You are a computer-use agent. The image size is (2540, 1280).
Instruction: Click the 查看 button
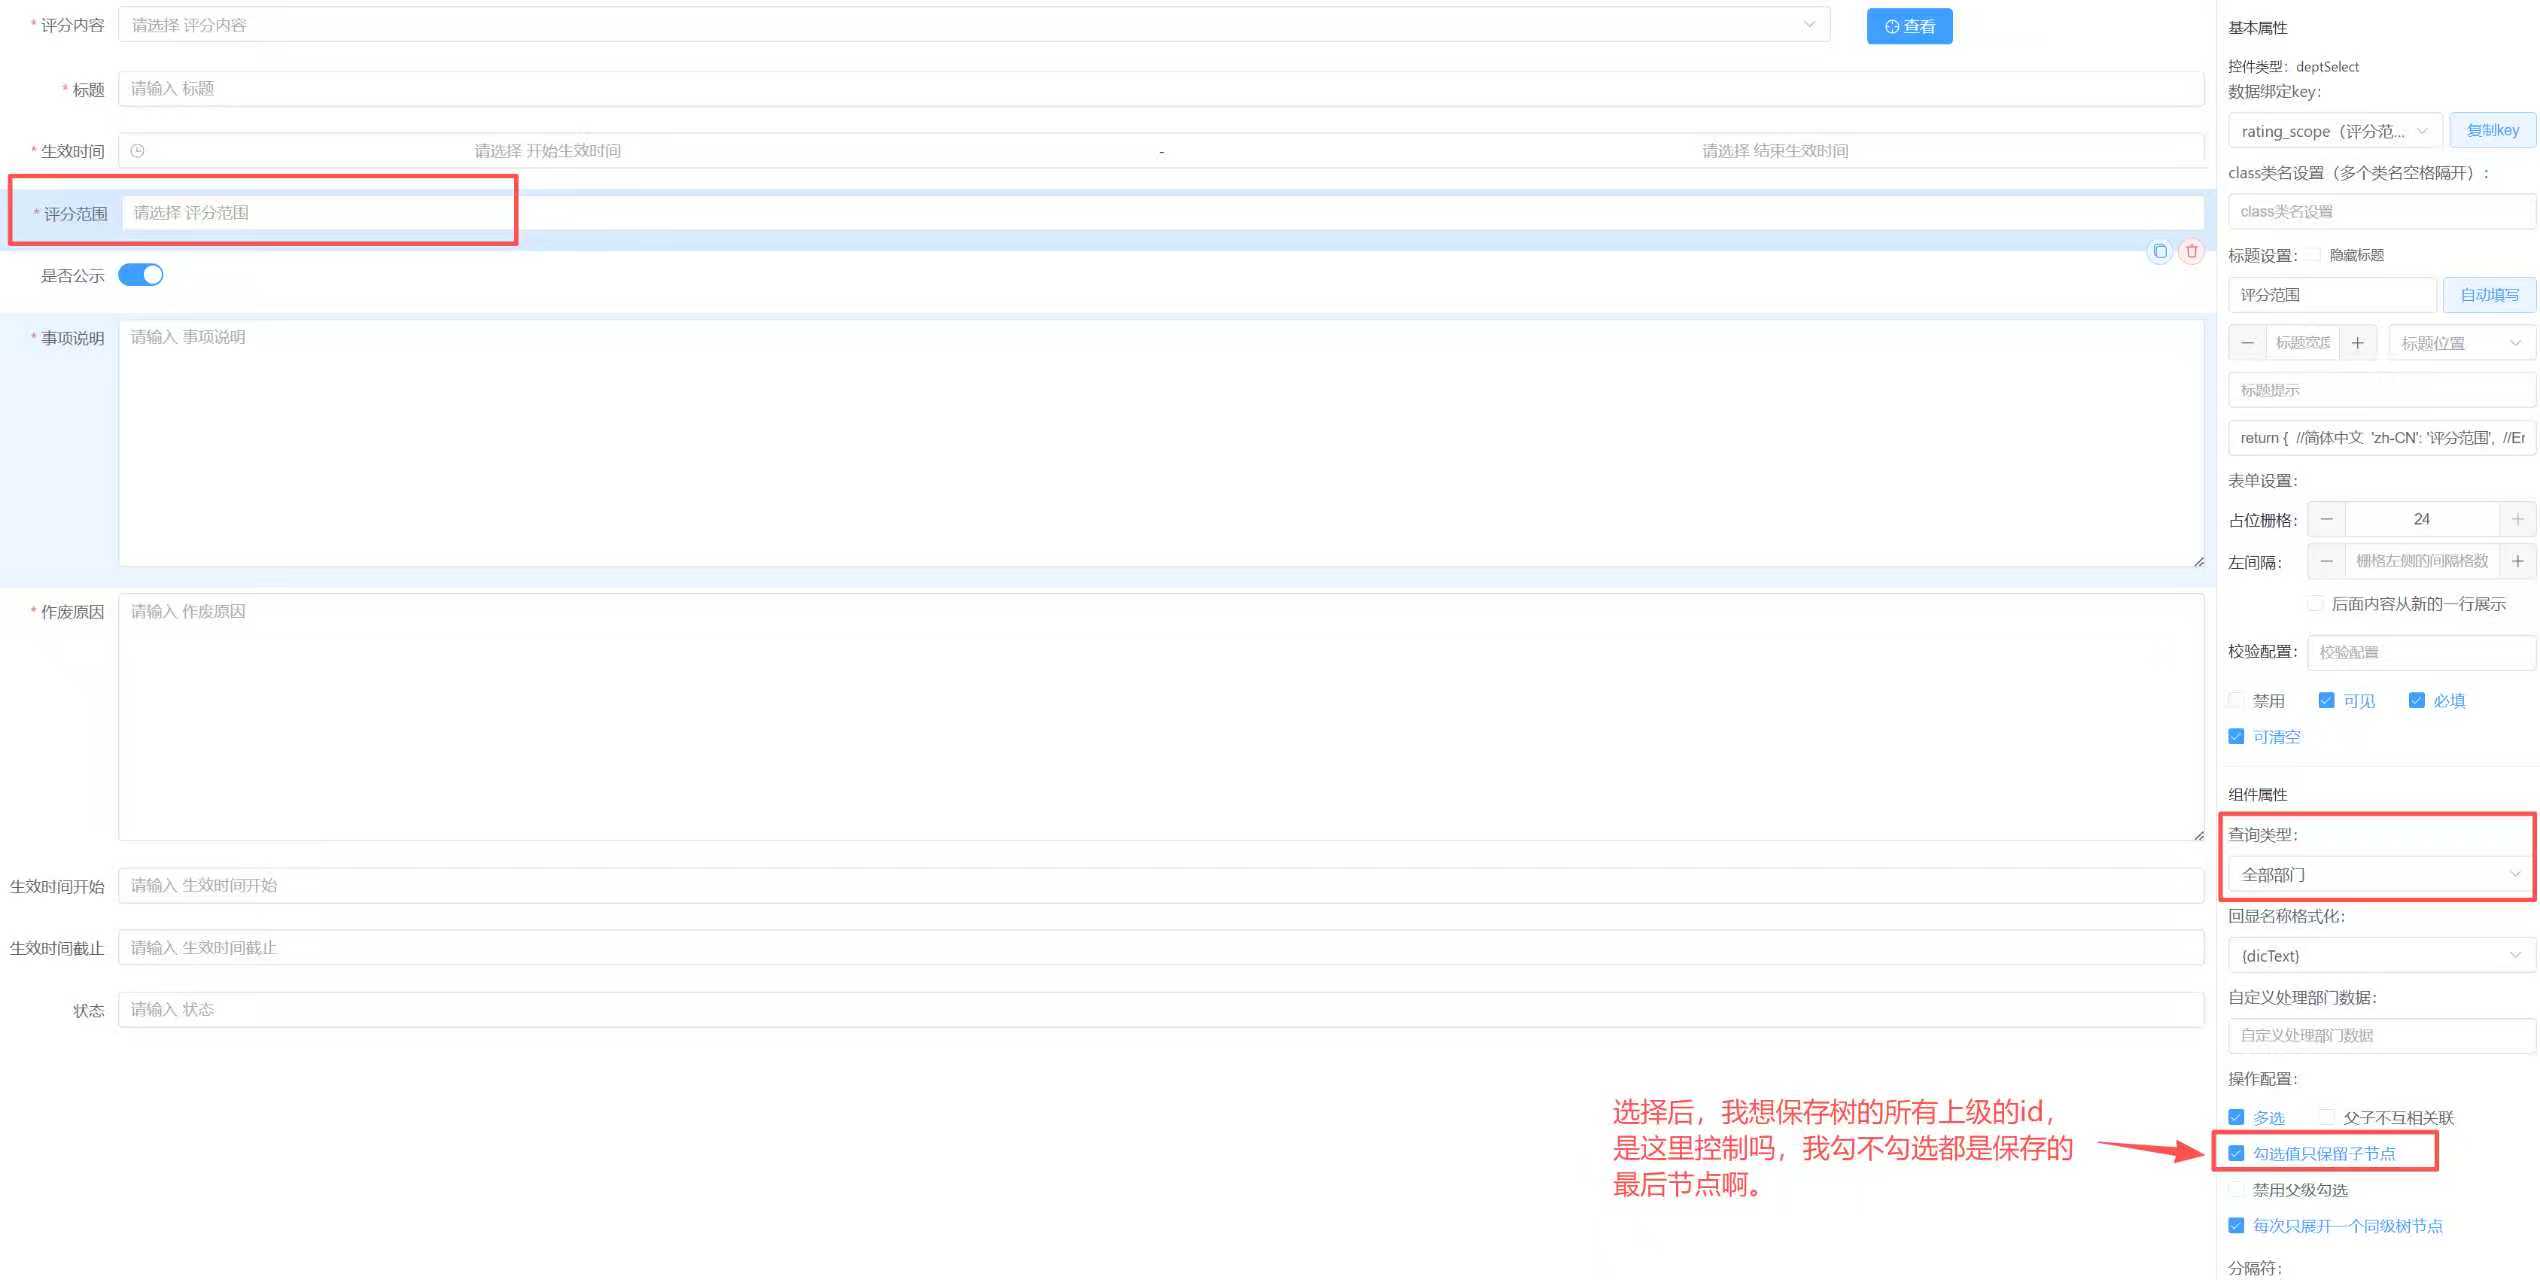pos(1908,27)
